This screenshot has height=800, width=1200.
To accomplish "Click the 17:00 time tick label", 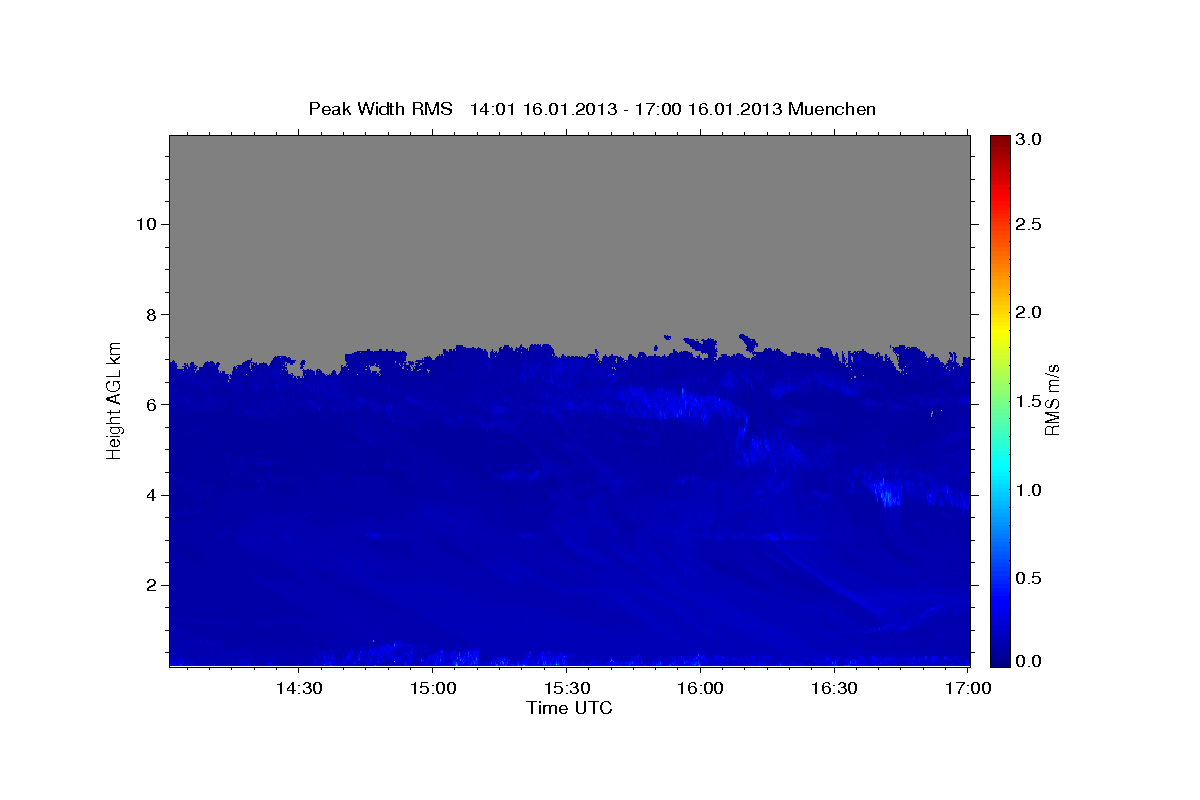I will click(967, 689).
